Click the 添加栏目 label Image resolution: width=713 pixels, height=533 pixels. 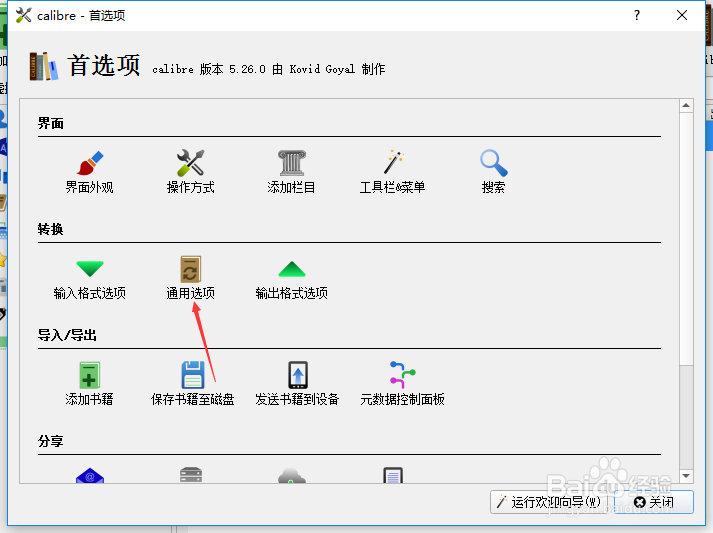click(x=291, y=187)
